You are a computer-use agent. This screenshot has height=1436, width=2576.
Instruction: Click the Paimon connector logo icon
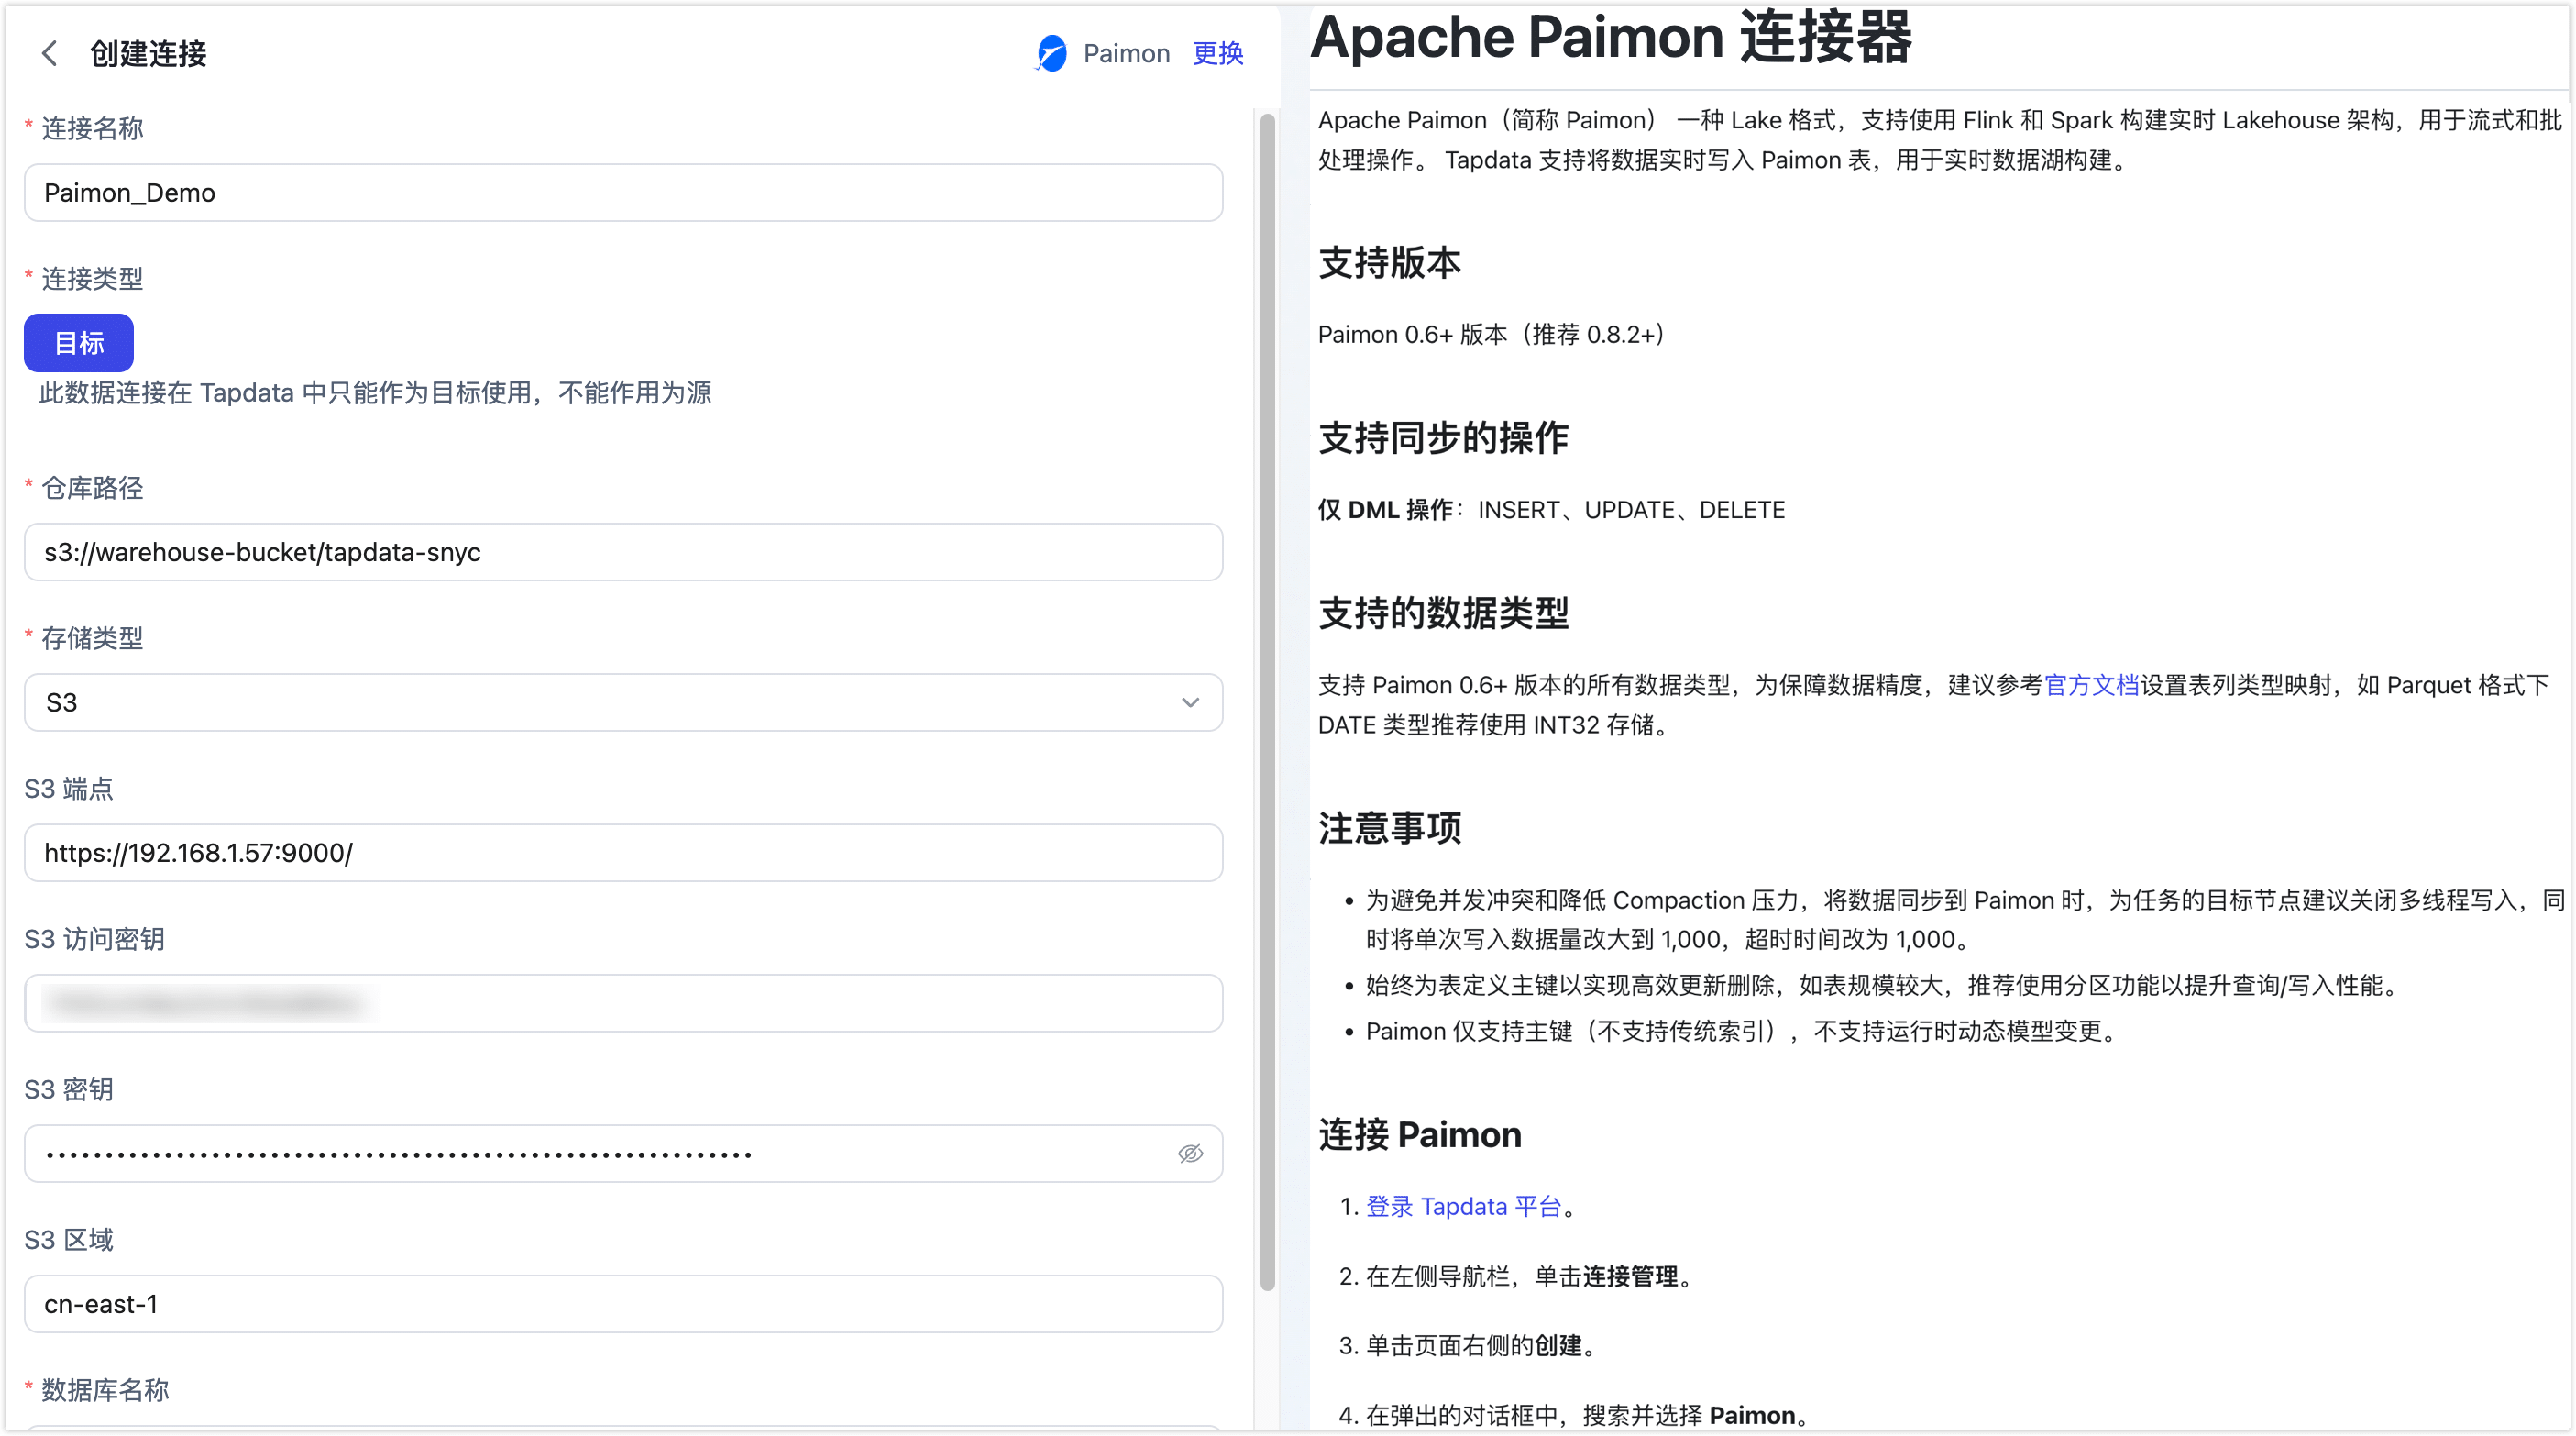[1050, 53]
